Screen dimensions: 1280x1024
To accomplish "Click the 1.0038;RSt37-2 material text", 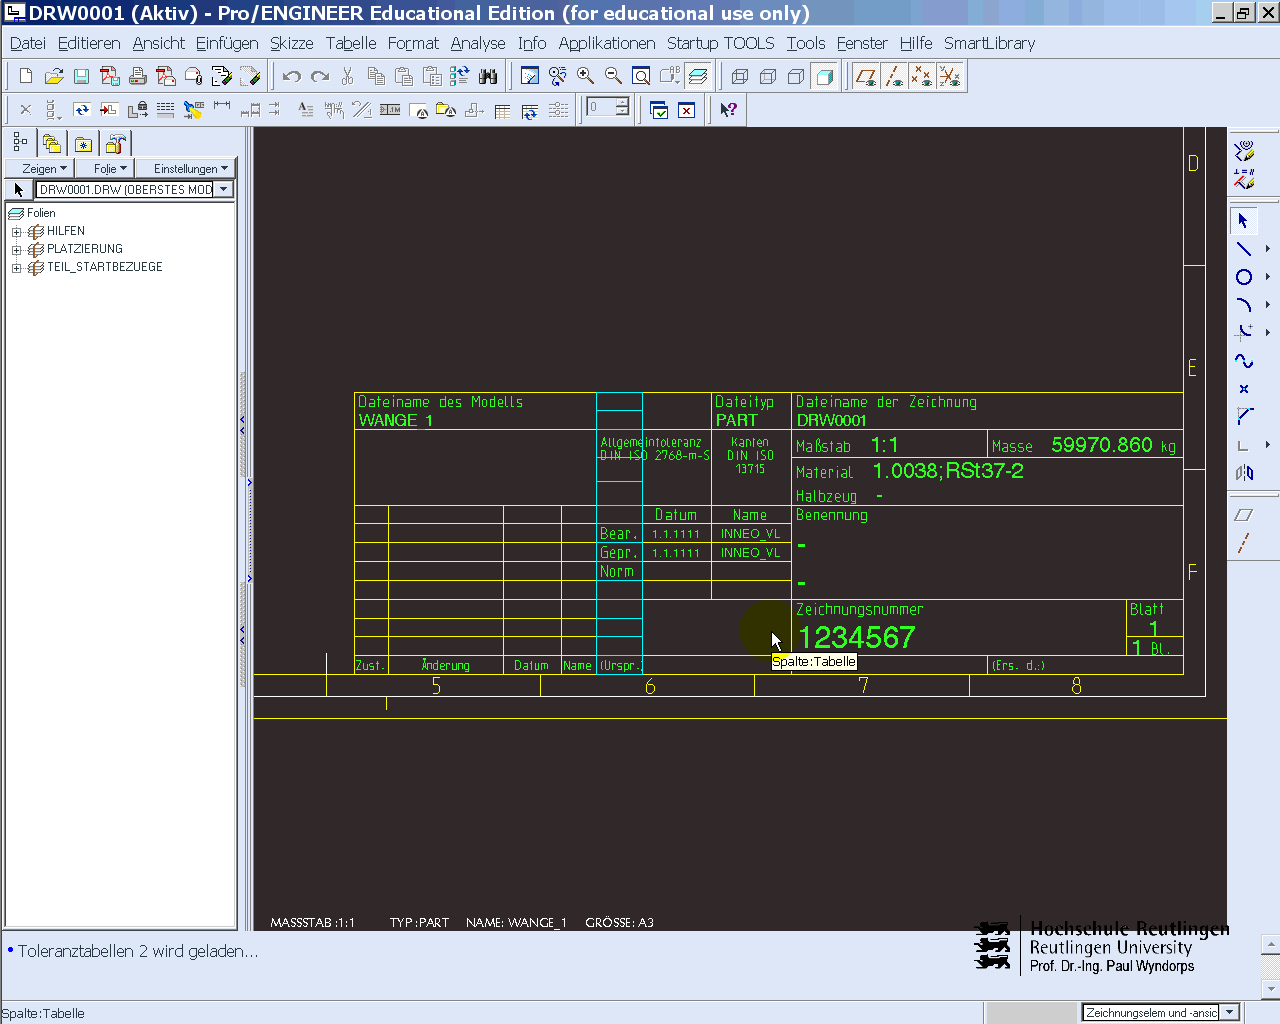I will pyautogui.click(x=948, y=471).
